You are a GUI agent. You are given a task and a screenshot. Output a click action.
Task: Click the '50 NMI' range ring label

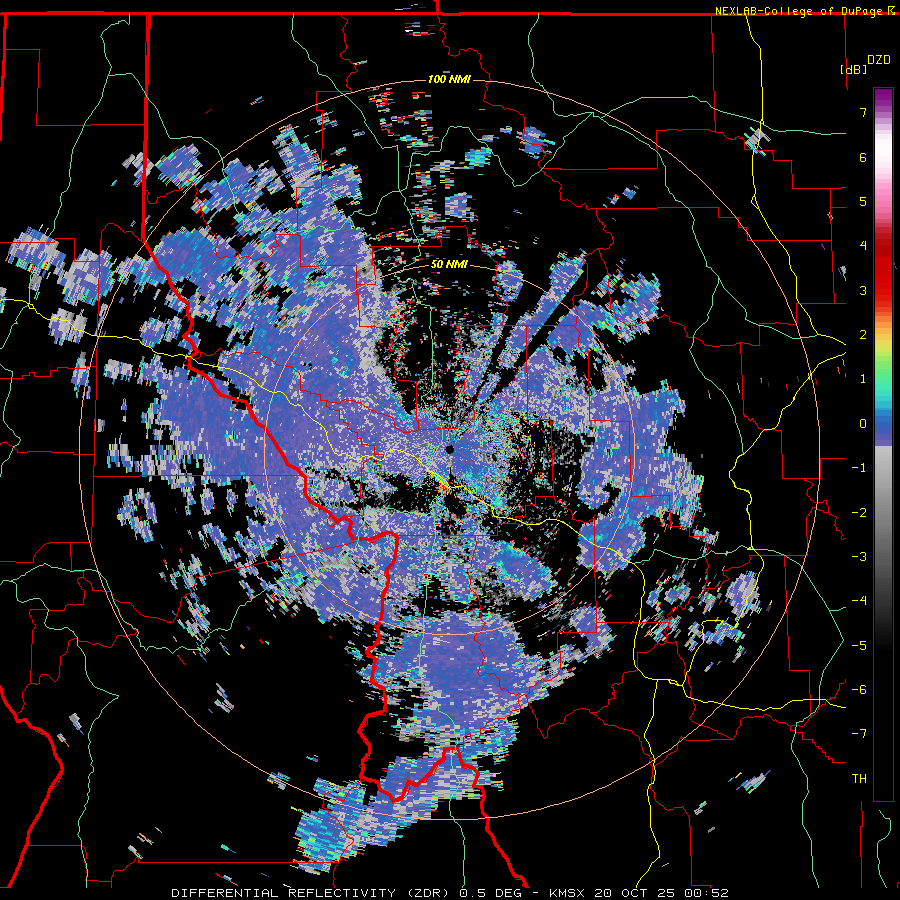(449, 265)
